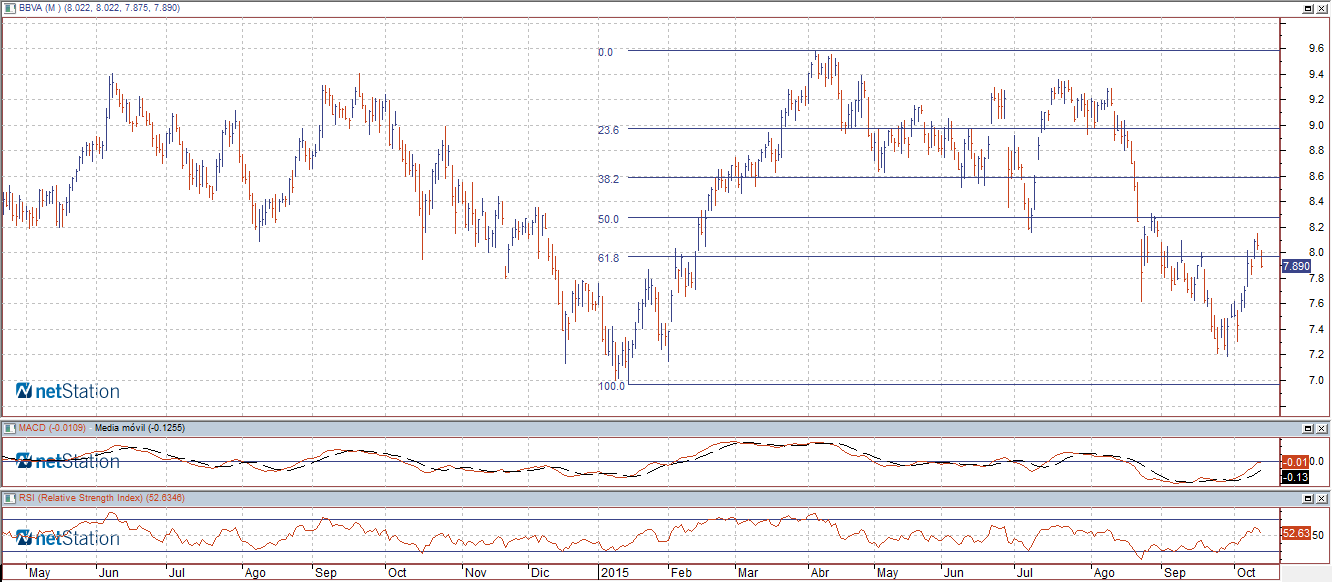Click the black -0.13 moving average tag
Screen dimensions: 1332x582
pyautogui.click(x=1295, y=477)
